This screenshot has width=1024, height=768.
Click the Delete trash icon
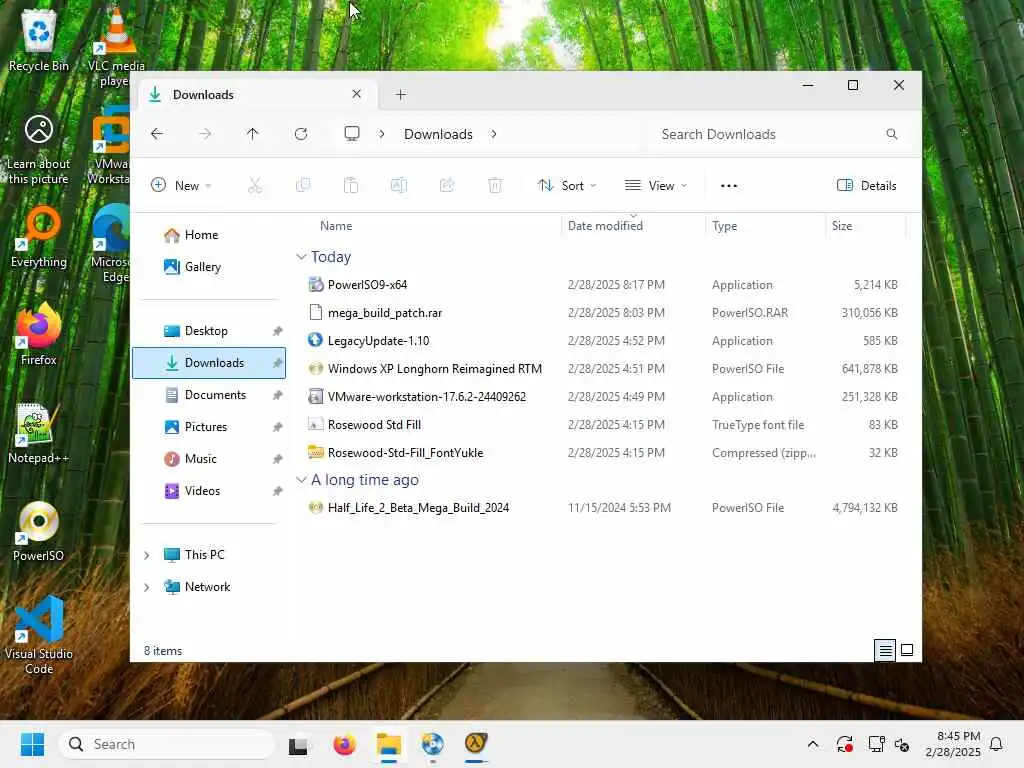click(x=495, y=185)
